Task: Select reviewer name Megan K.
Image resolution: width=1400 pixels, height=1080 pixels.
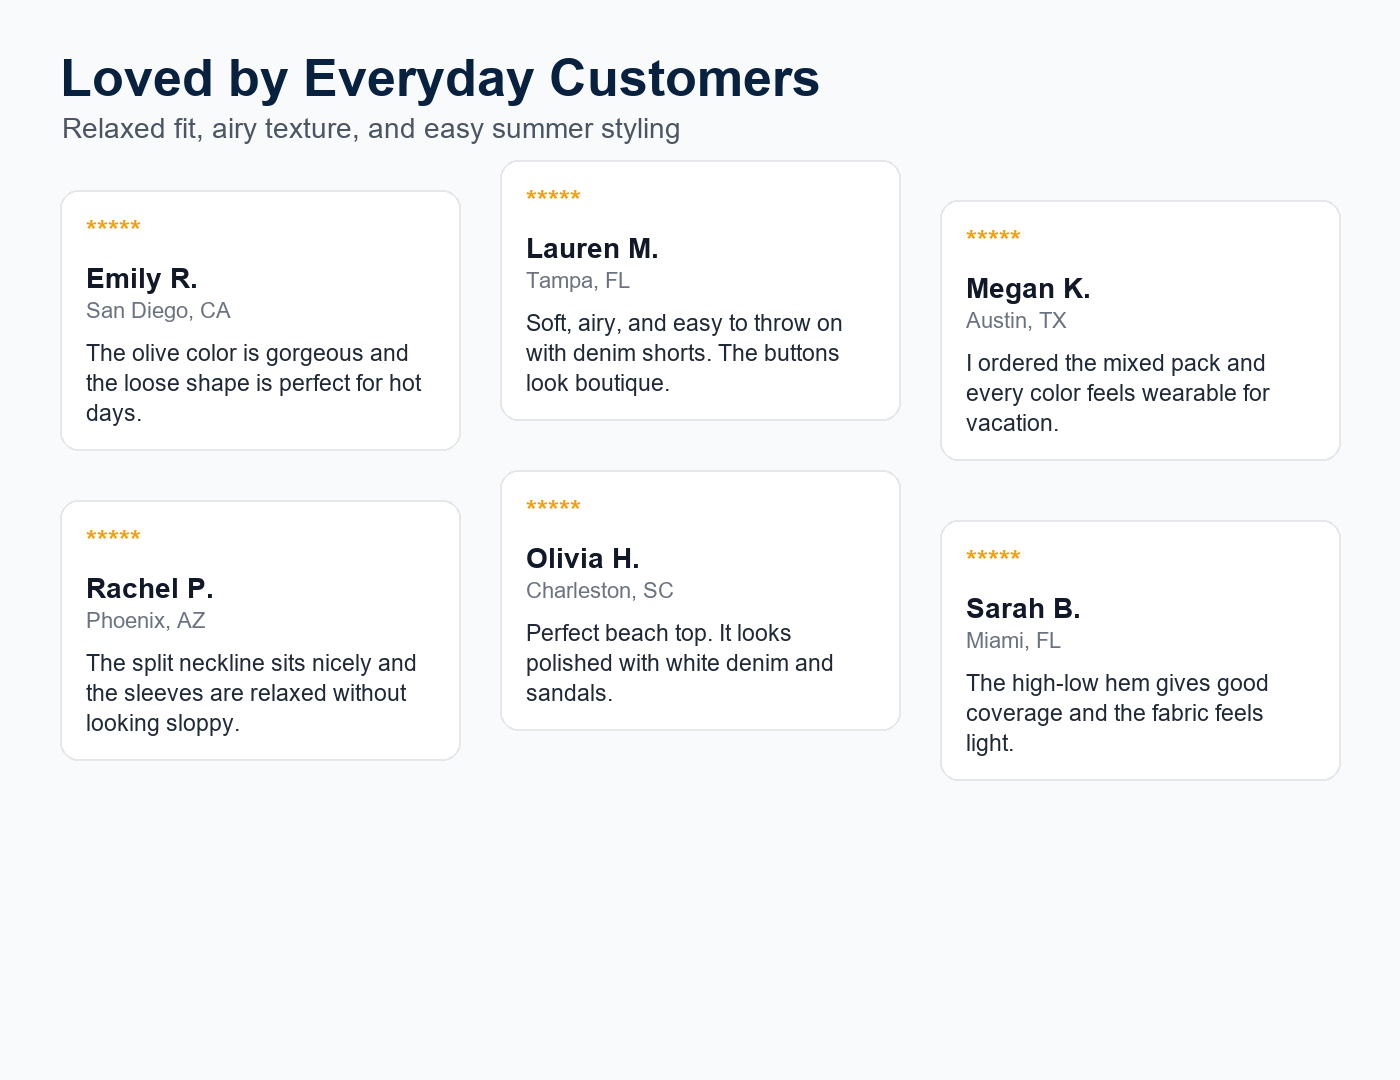Action: (1028, 288)
